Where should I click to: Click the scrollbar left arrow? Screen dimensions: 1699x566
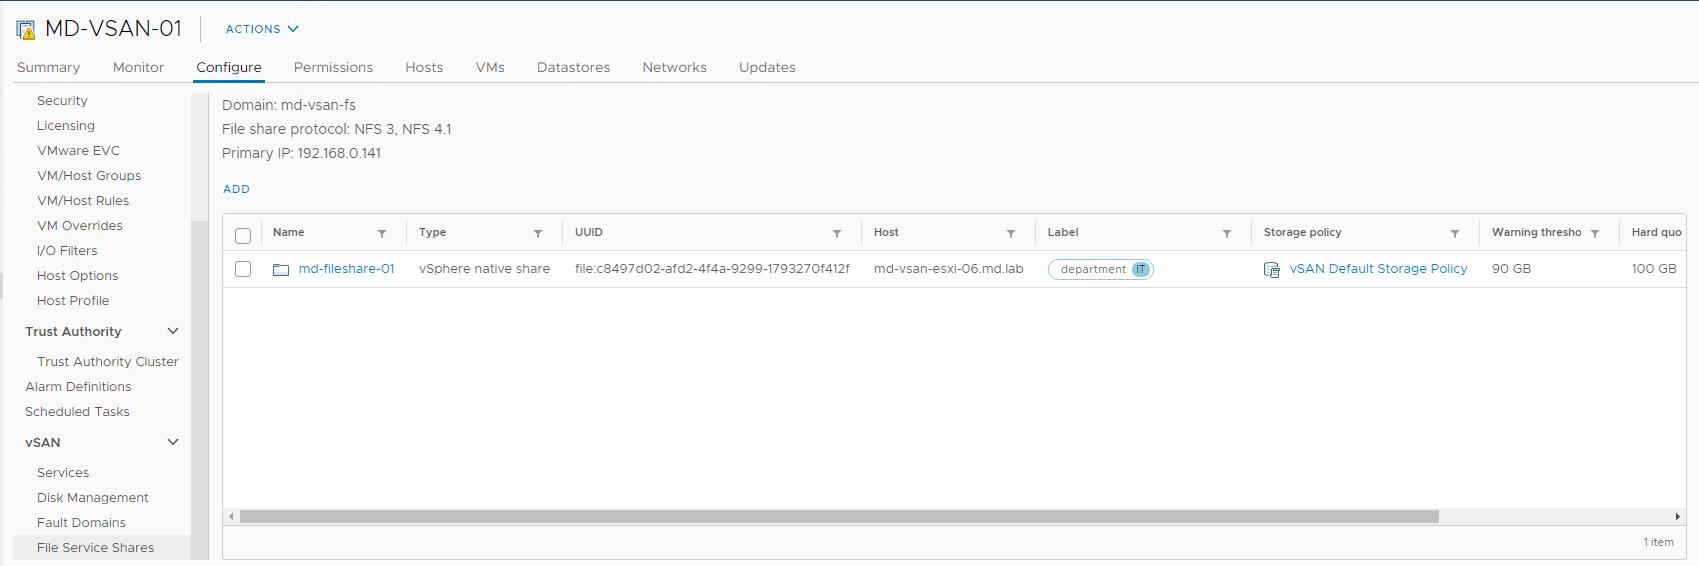point(232,517)
